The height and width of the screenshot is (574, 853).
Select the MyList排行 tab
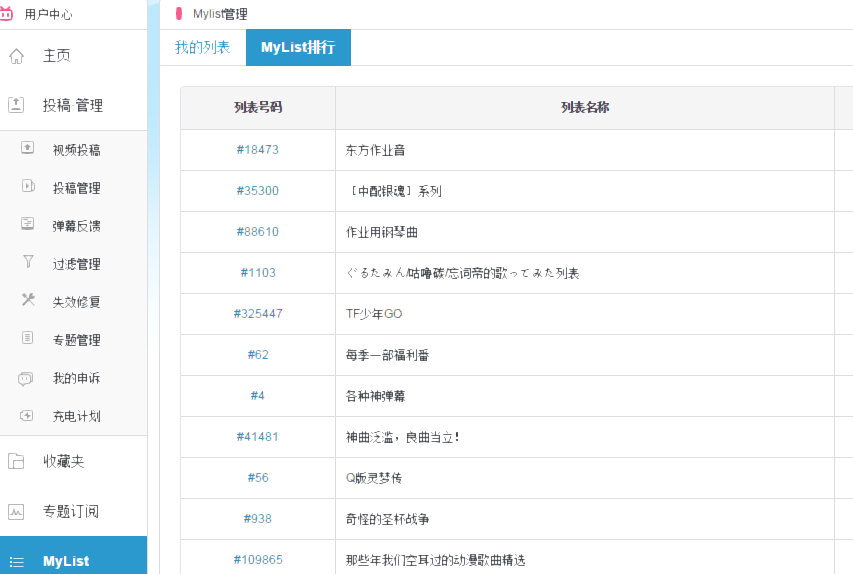[298, 47]
